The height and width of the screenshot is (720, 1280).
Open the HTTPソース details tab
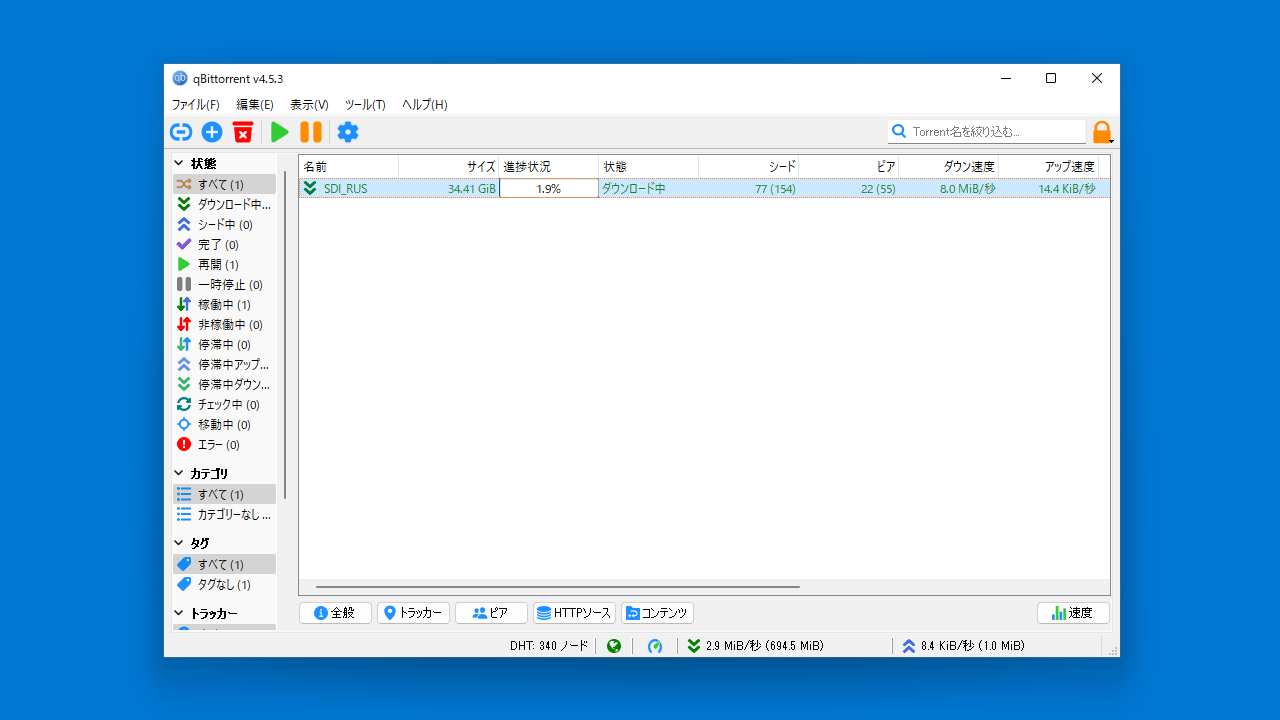click(574, 613)
